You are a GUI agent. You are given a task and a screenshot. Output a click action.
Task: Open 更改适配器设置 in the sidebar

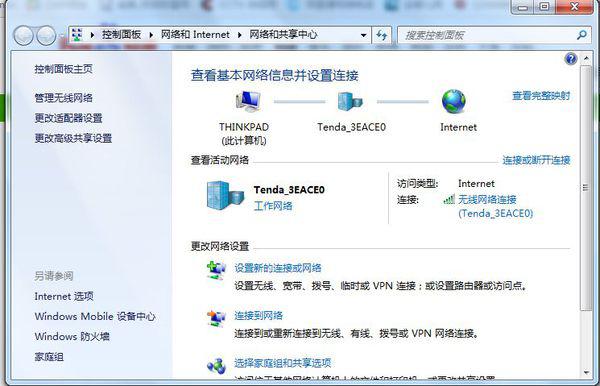point(68,118)
